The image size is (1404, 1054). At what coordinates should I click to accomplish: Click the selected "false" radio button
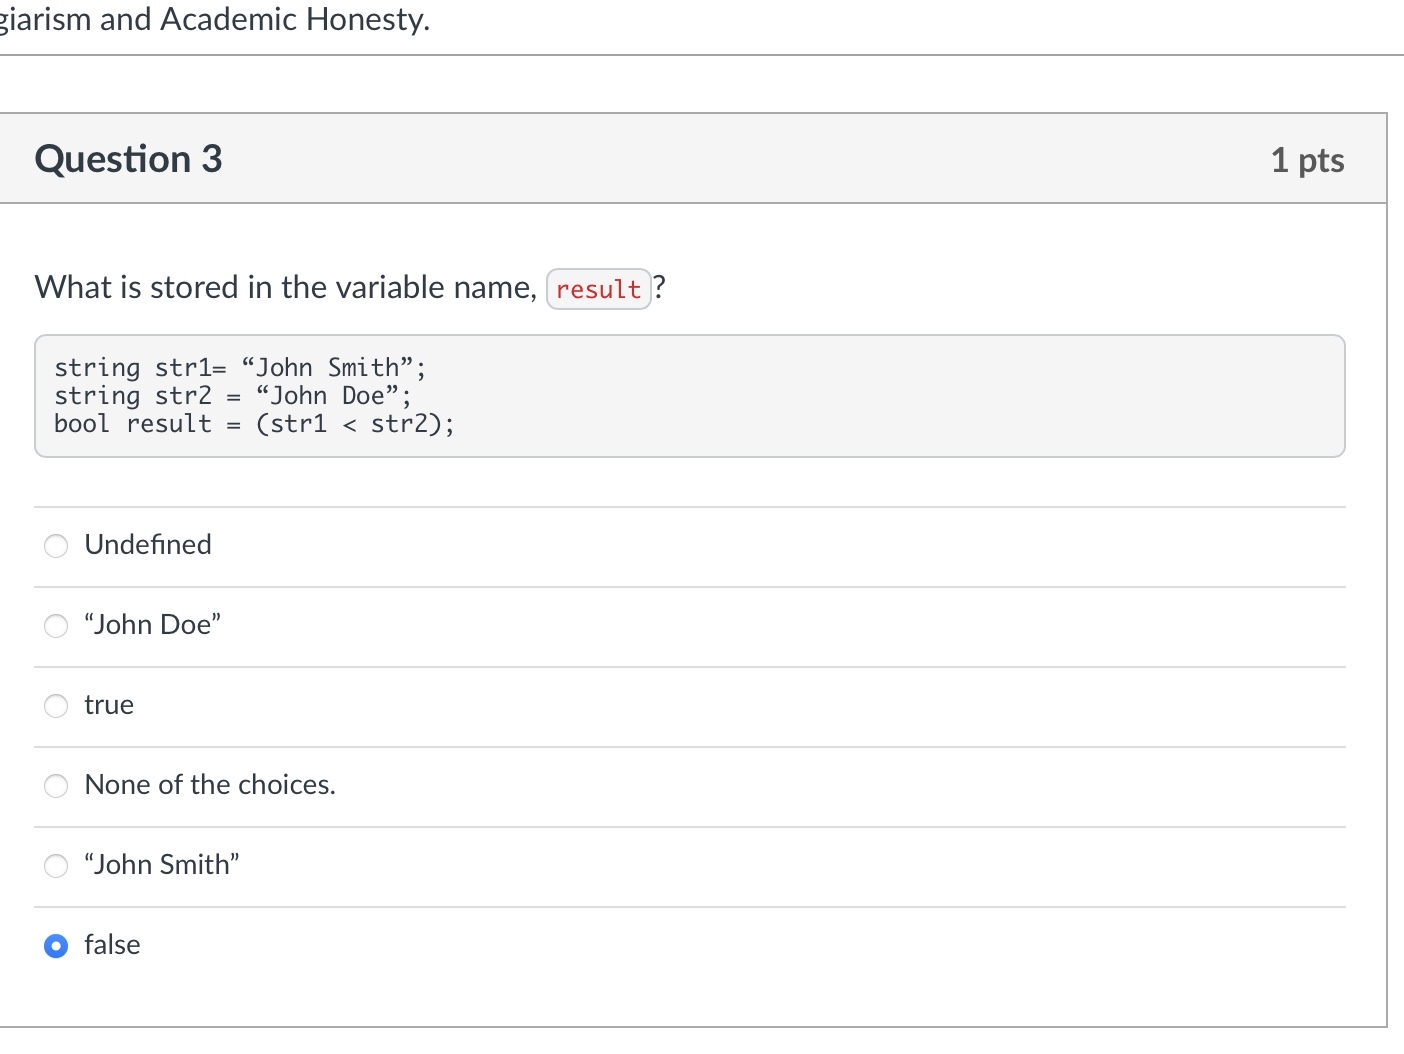56,945
